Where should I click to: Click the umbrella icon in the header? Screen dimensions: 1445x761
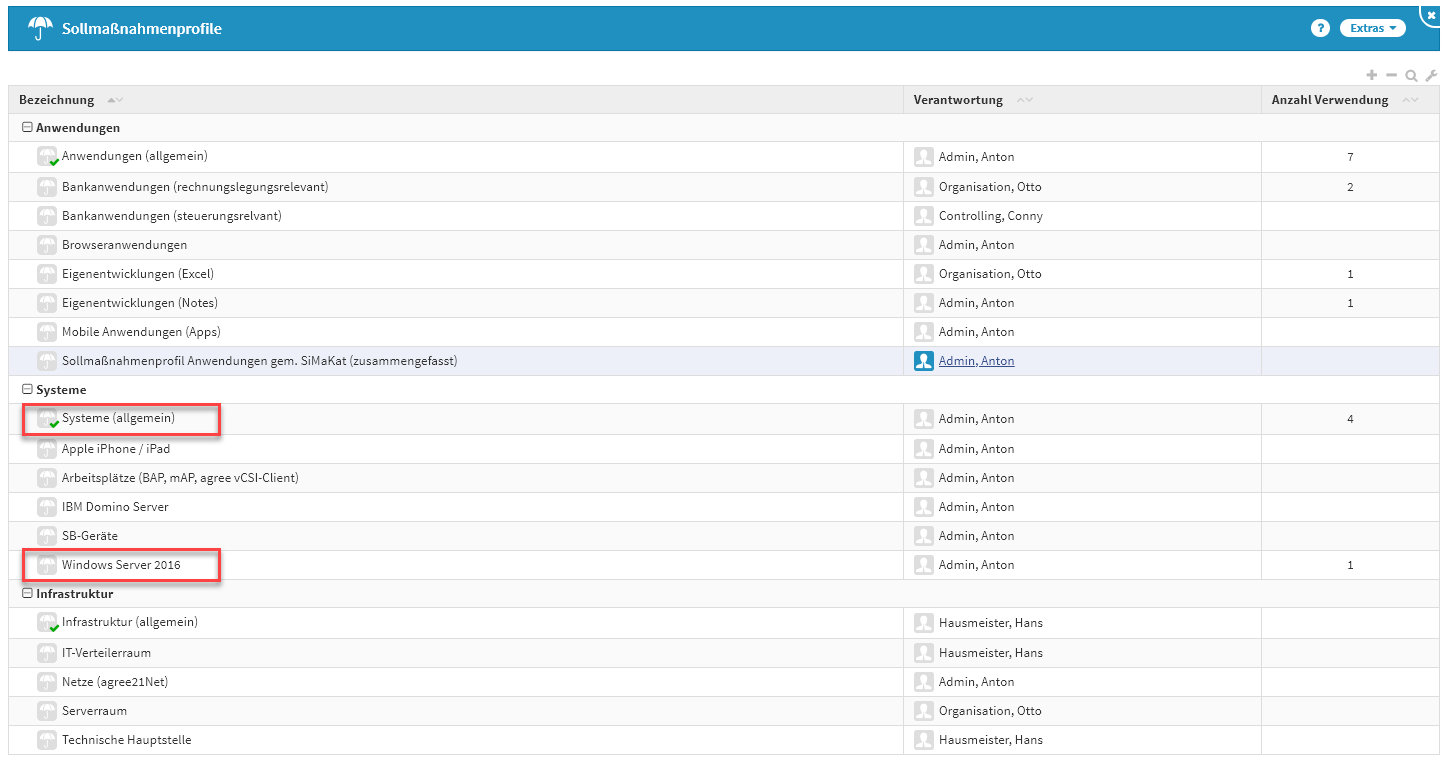click(40, 28)
